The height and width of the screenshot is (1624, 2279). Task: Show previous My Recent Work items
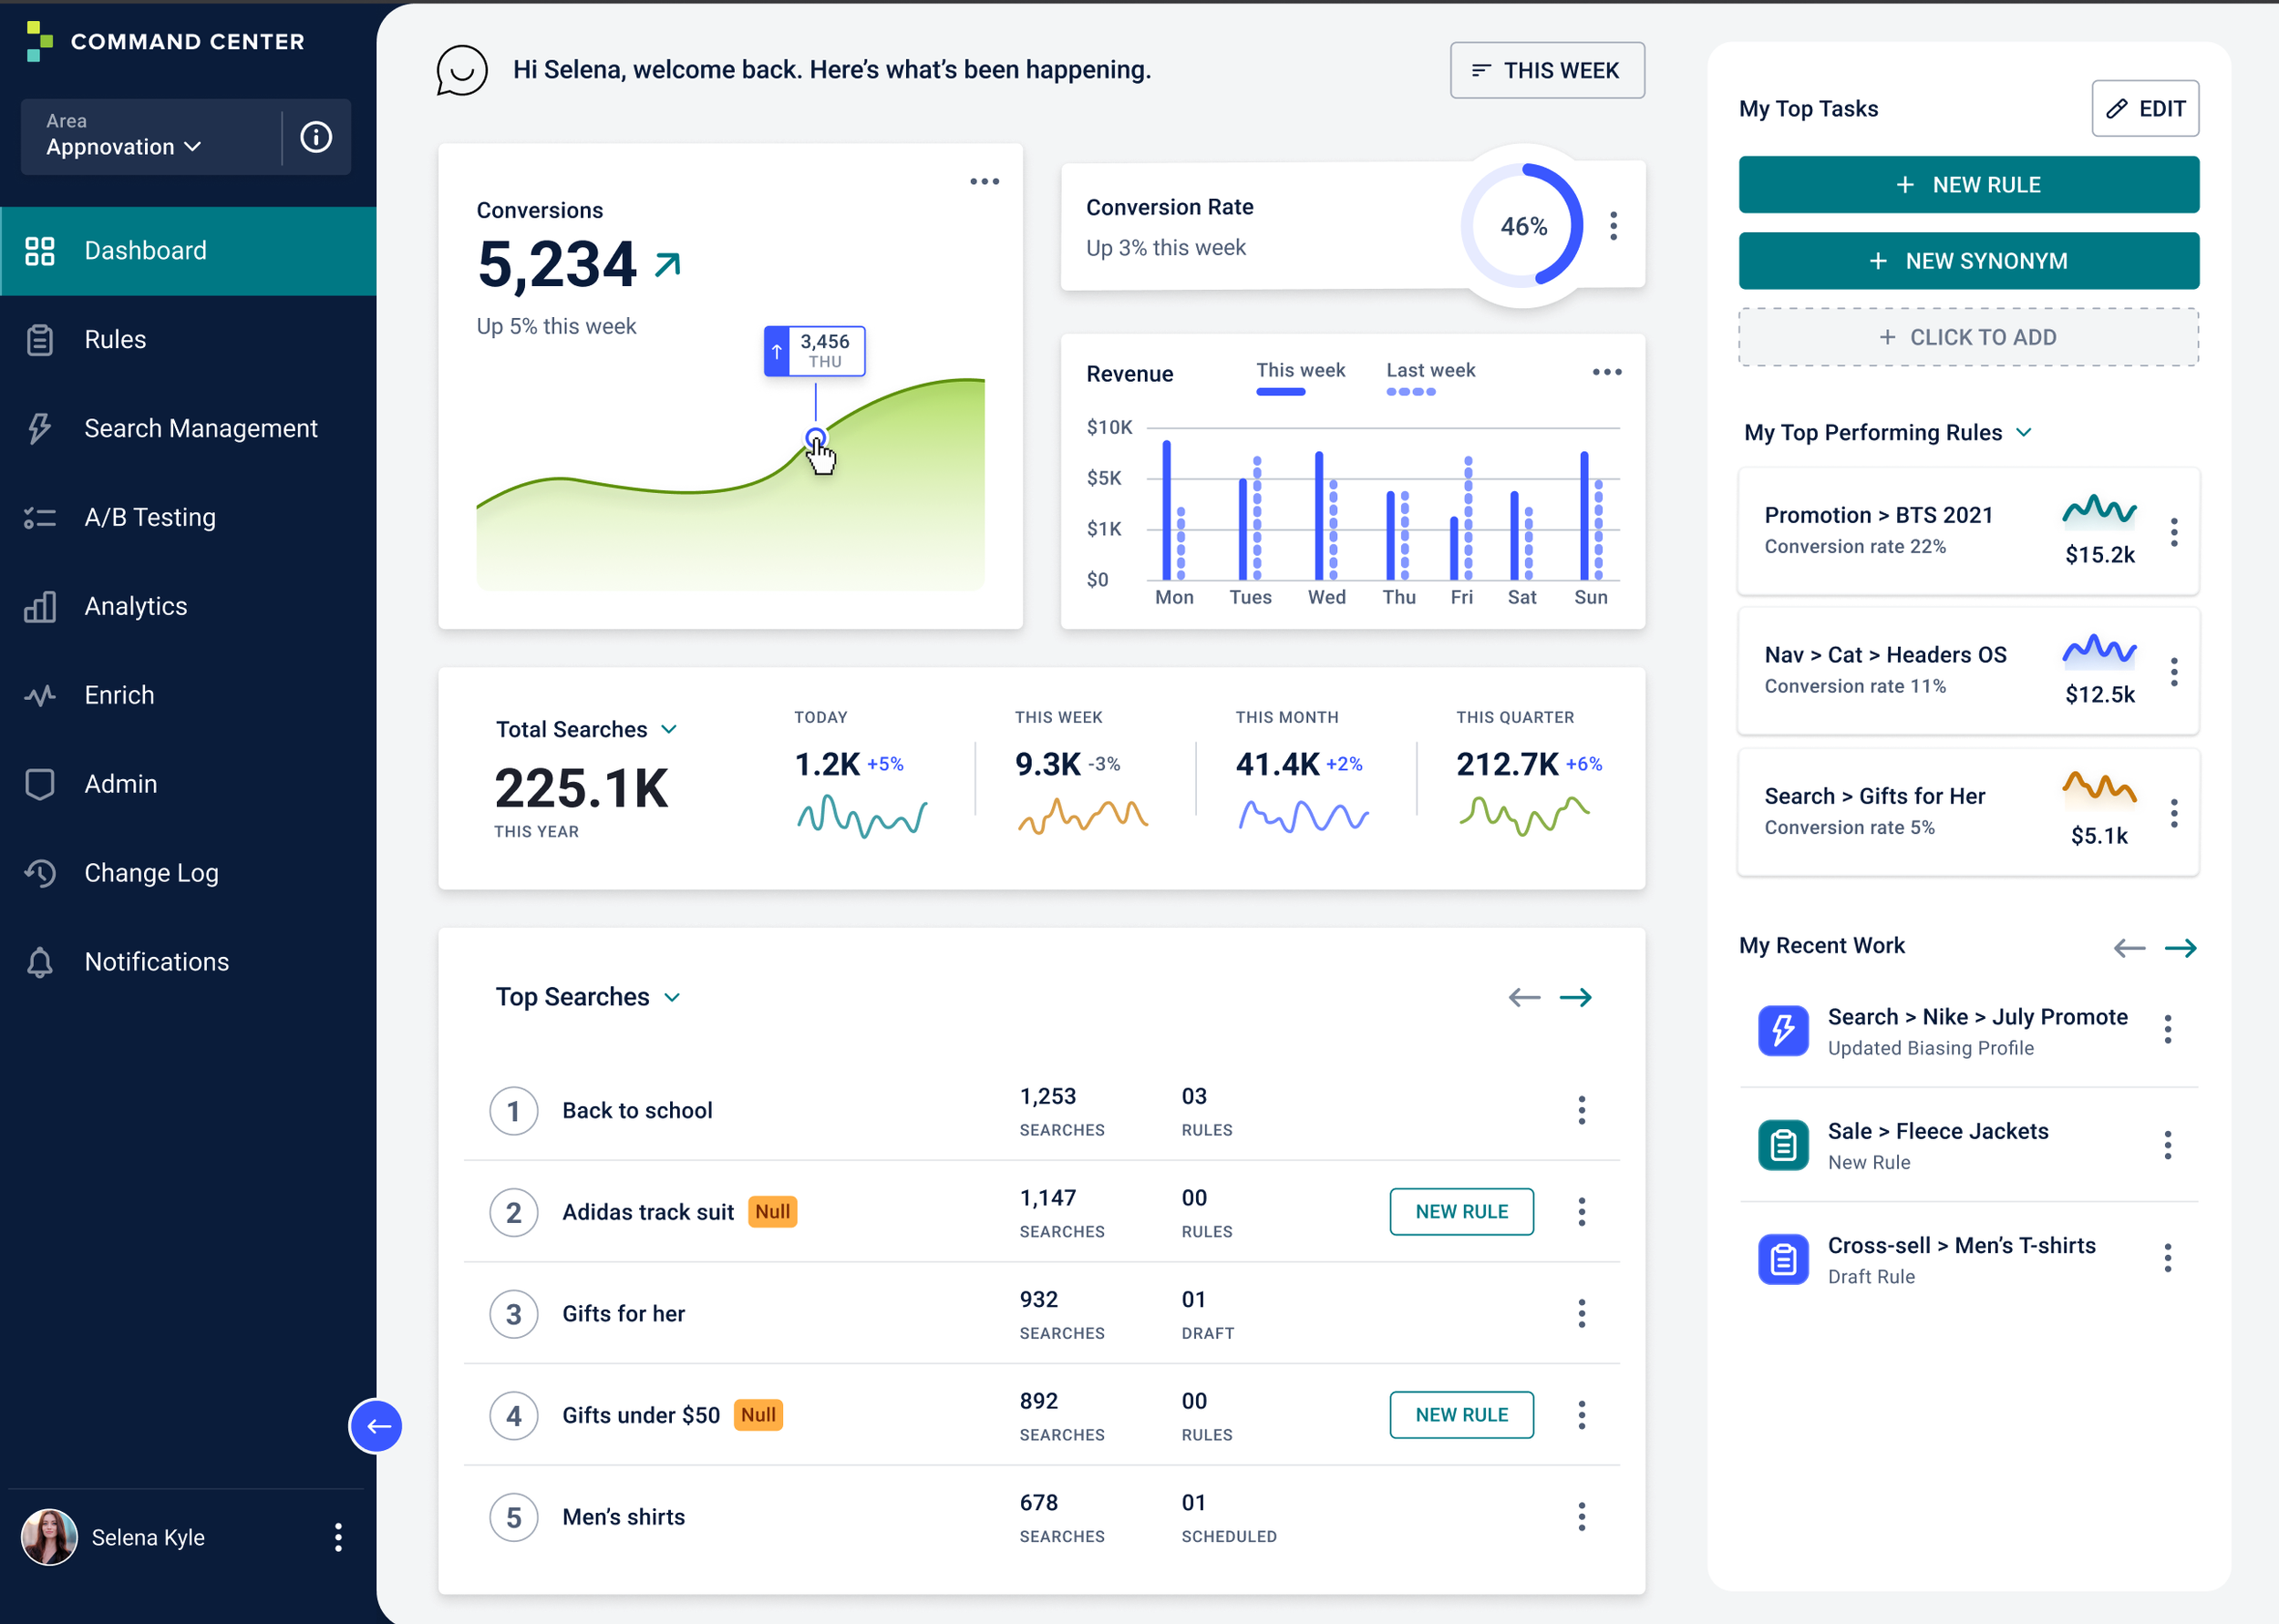tap(2129, 947)
